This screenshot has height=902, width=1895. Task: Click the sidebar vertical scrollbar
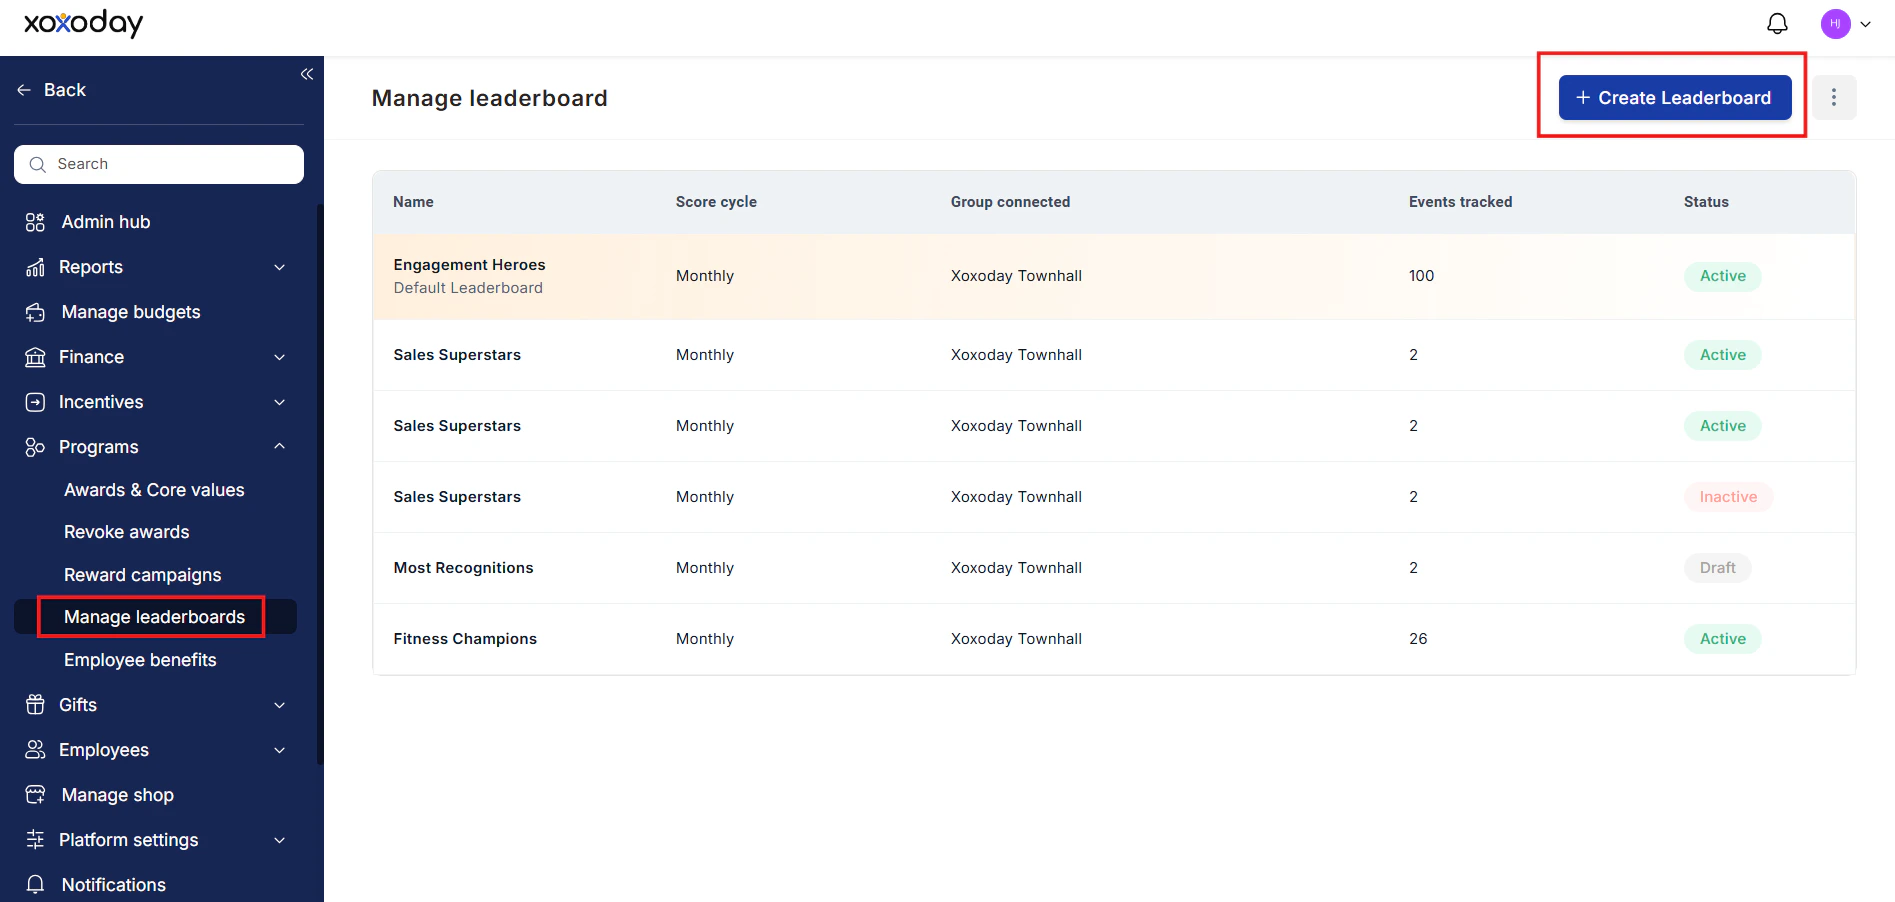click(320, 484)
